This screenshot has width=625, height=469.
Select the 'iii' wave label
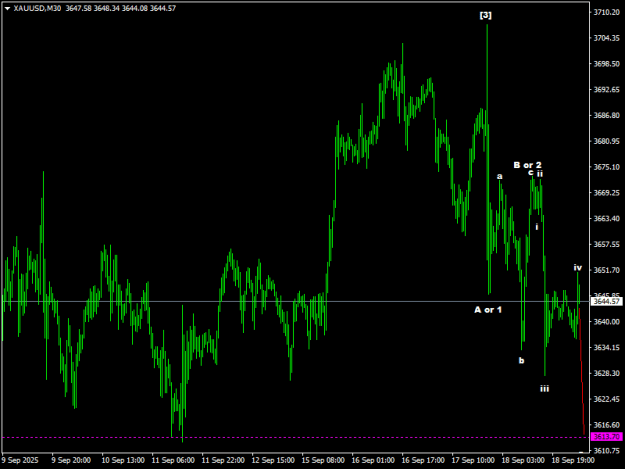coord(544,388)
